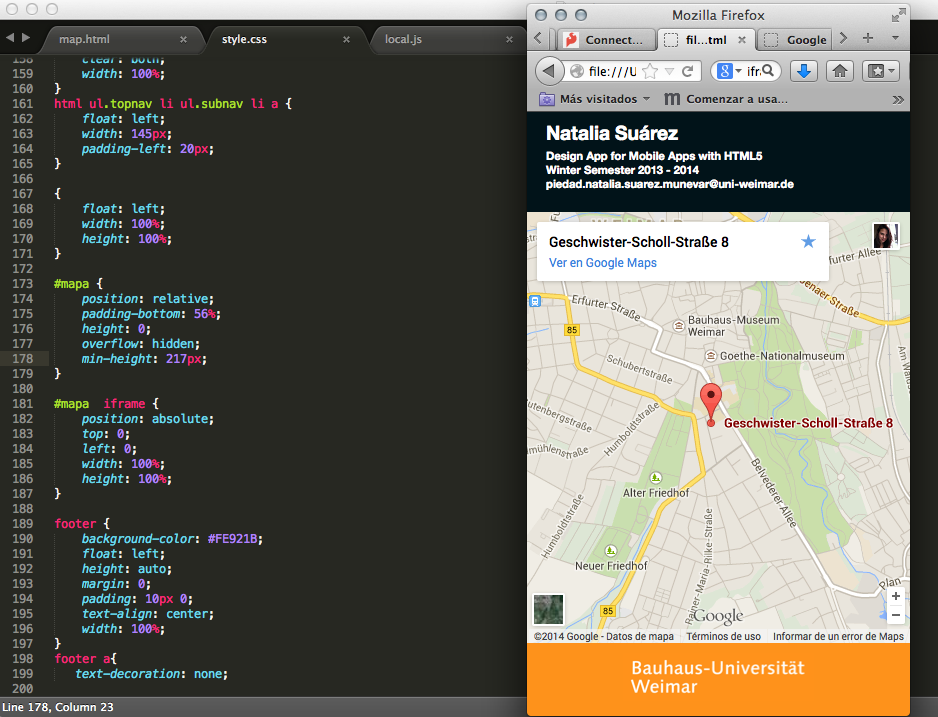Switch map to satellite view thumbnail
938x717 pixels.
(549, 609)
